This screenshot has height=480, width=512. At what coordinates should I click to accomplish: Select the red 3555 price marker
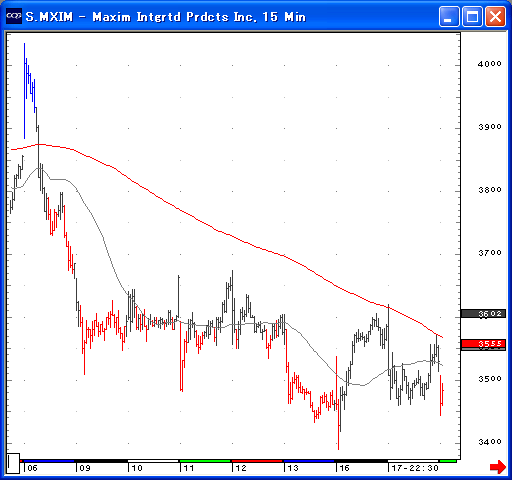click(483, 344)
